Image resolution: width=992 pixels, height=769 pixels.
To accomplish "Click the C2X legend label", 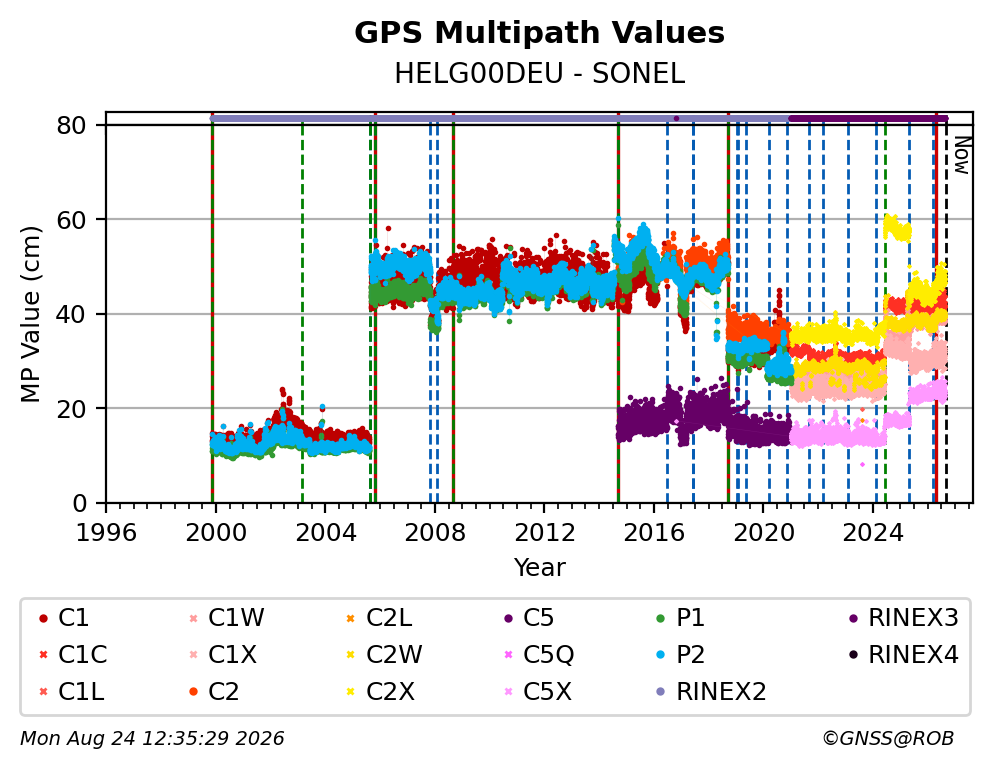I will click(390, 691).
